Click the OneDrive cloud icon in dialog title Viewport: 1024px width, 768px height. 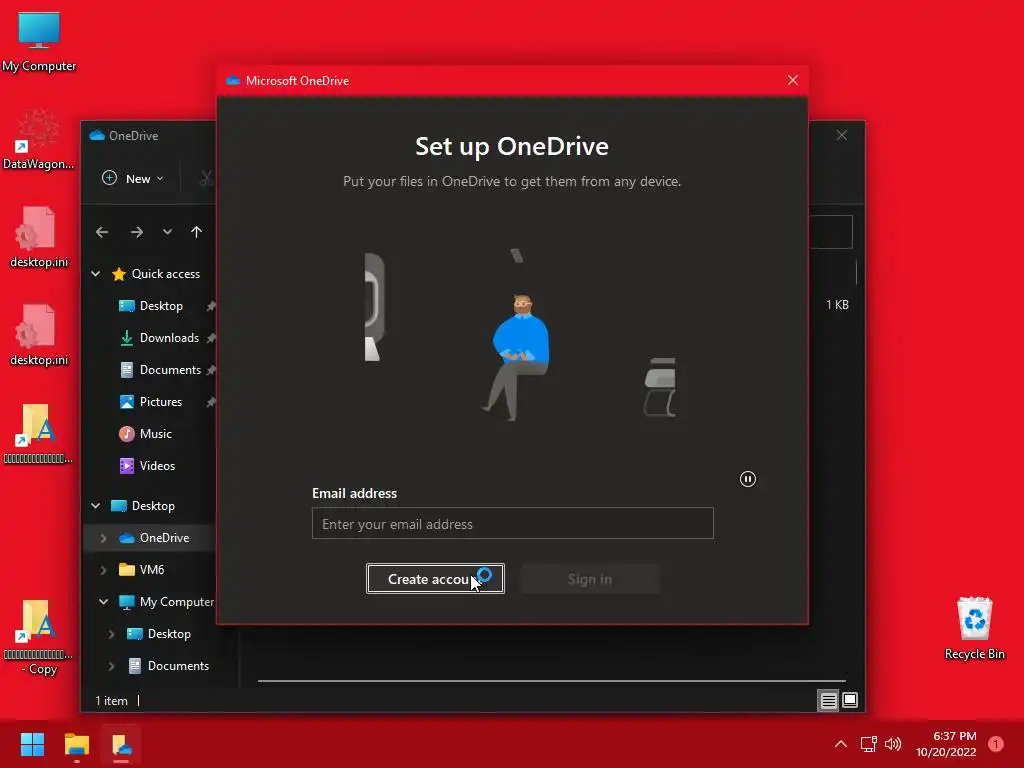232,80
